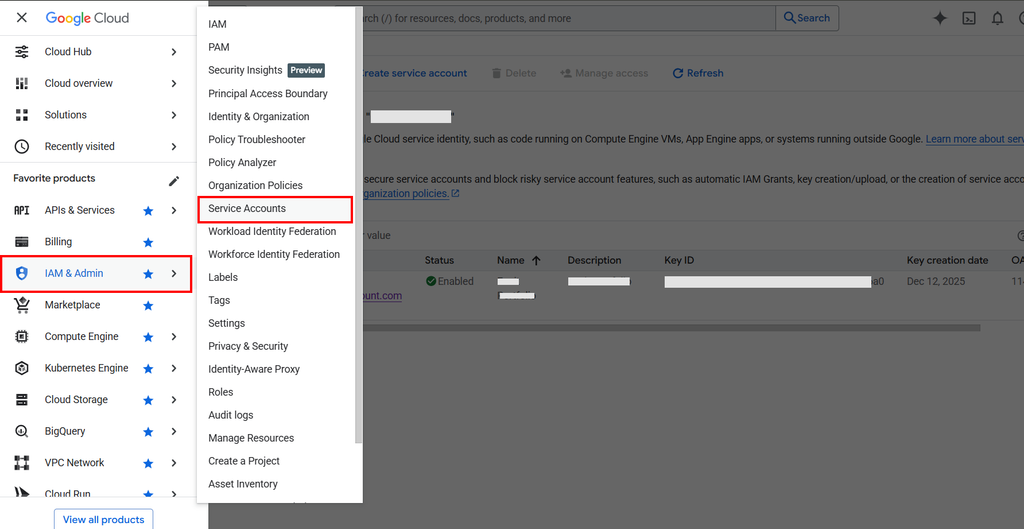Viewport: 1024px width, 529px height.
Task: Expand Cloud overview submenu chevron
Action: [x=174, y=83]
